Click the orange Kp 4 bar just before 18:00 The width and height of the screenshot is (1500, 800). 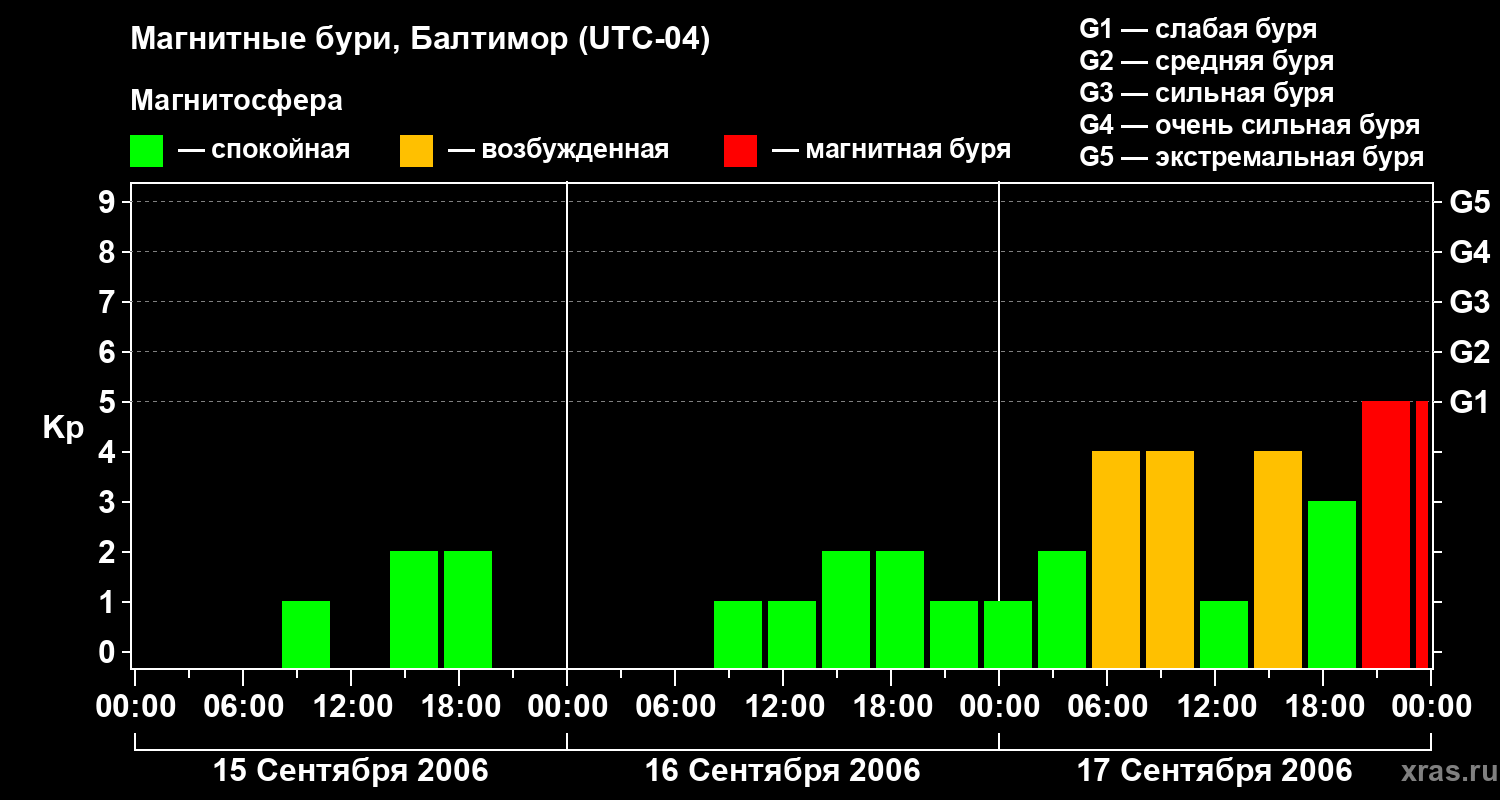[1278, 560]
